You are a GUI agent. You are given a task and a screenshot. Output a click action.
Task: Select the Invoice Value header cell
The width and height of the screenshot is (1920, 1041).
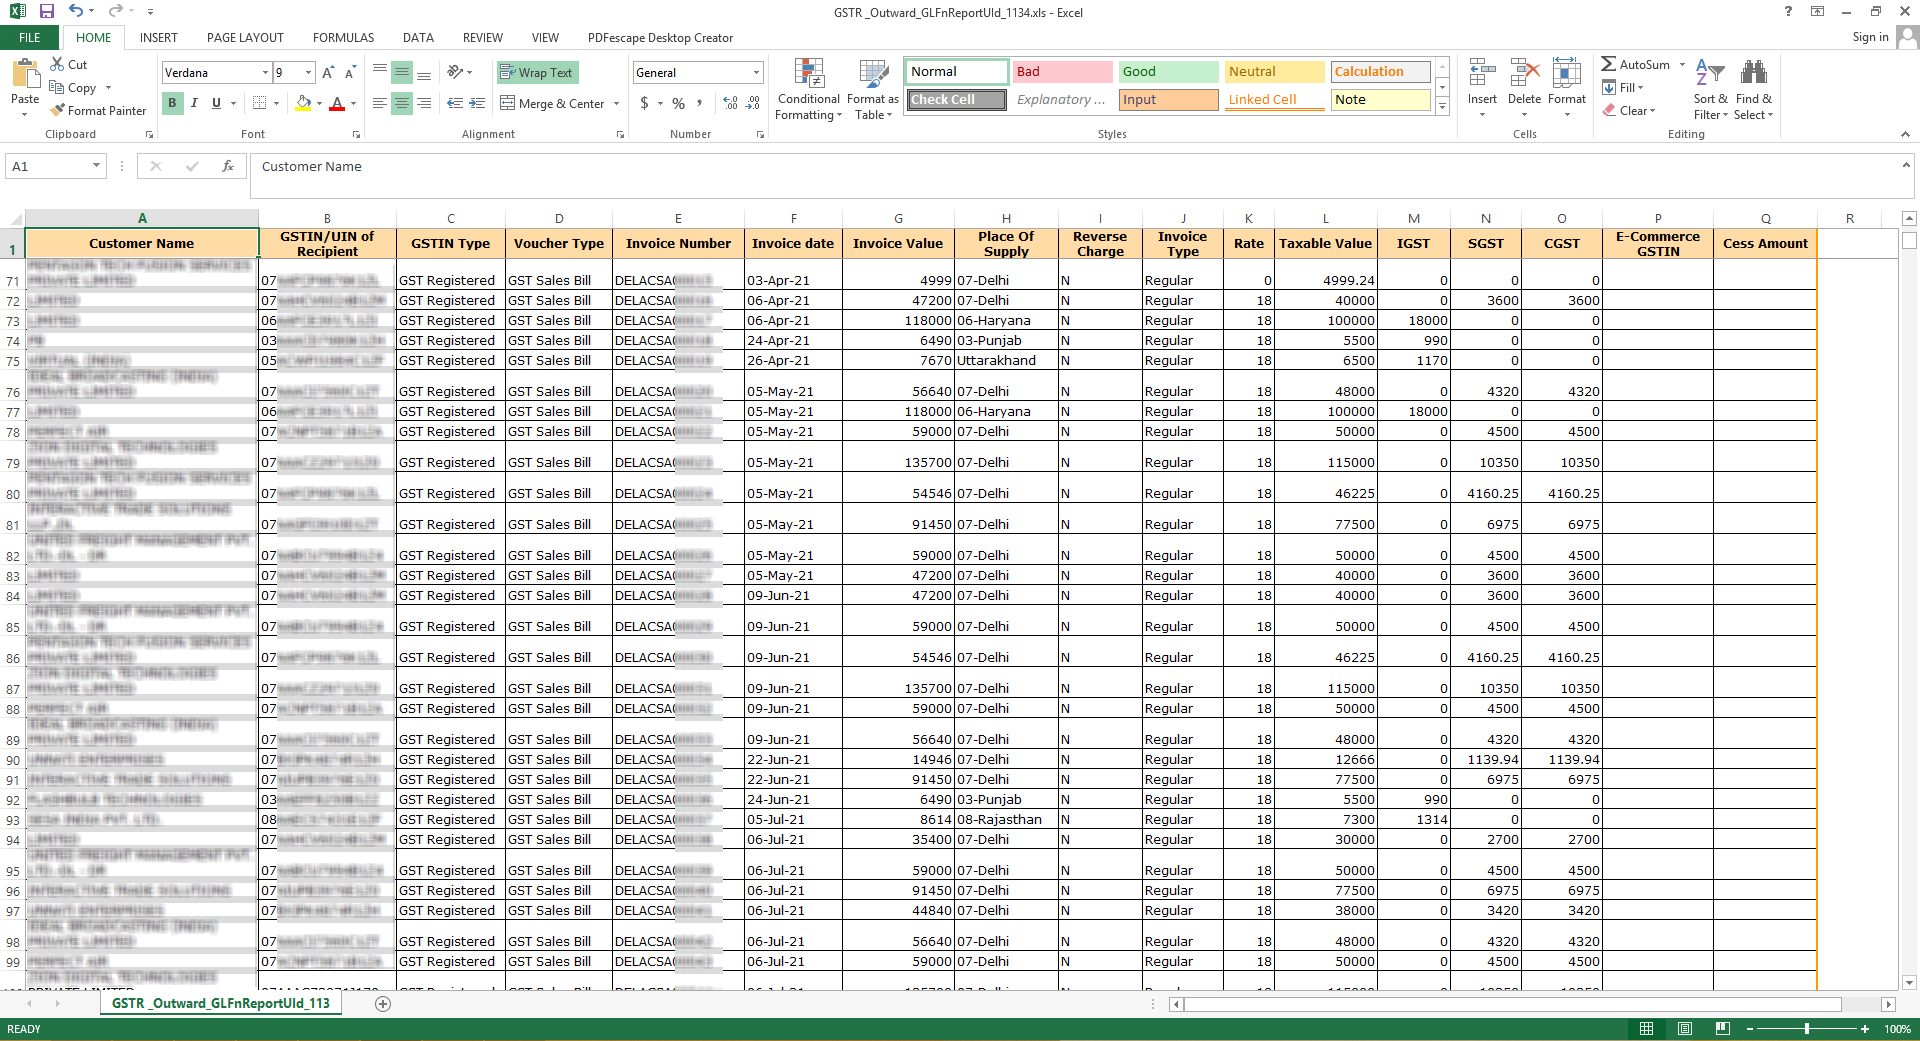point(897,244)
